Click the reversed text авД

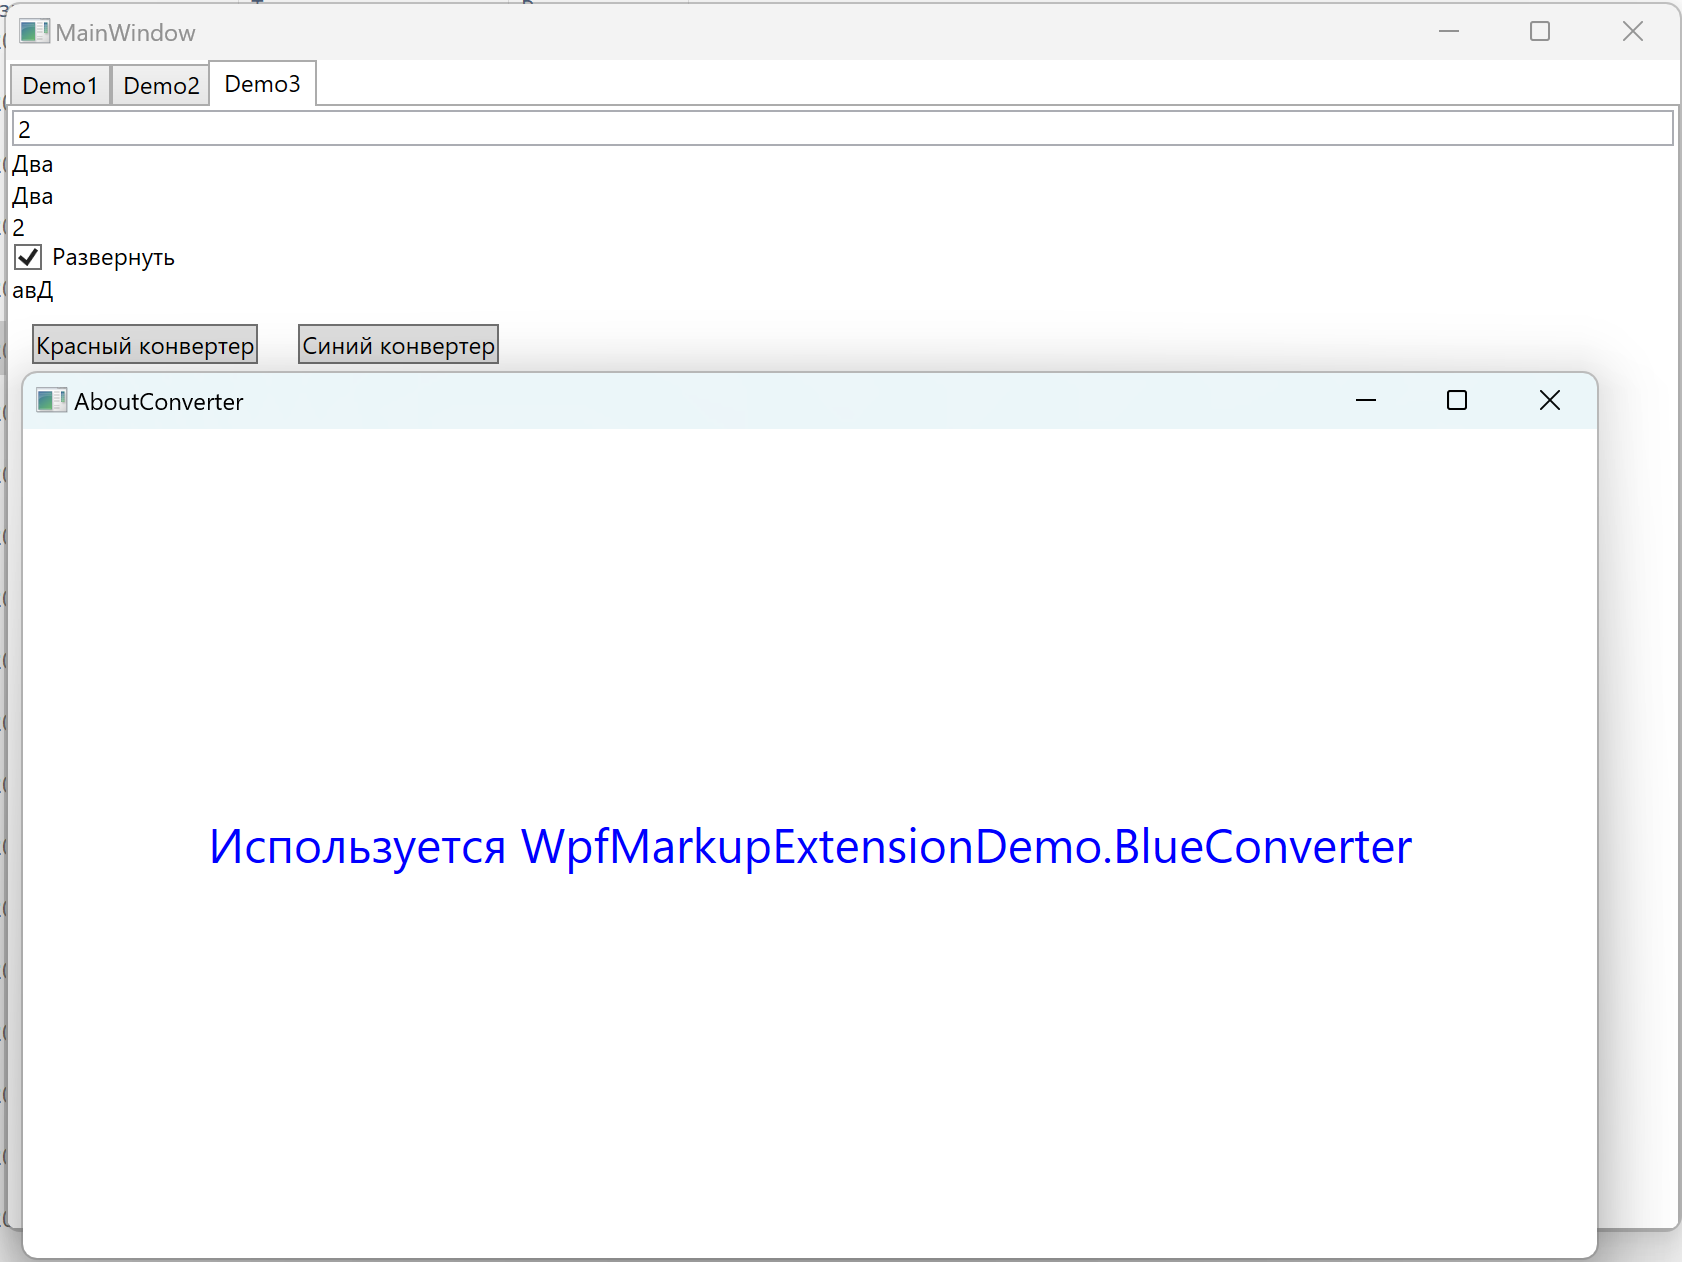click(33, 290)
